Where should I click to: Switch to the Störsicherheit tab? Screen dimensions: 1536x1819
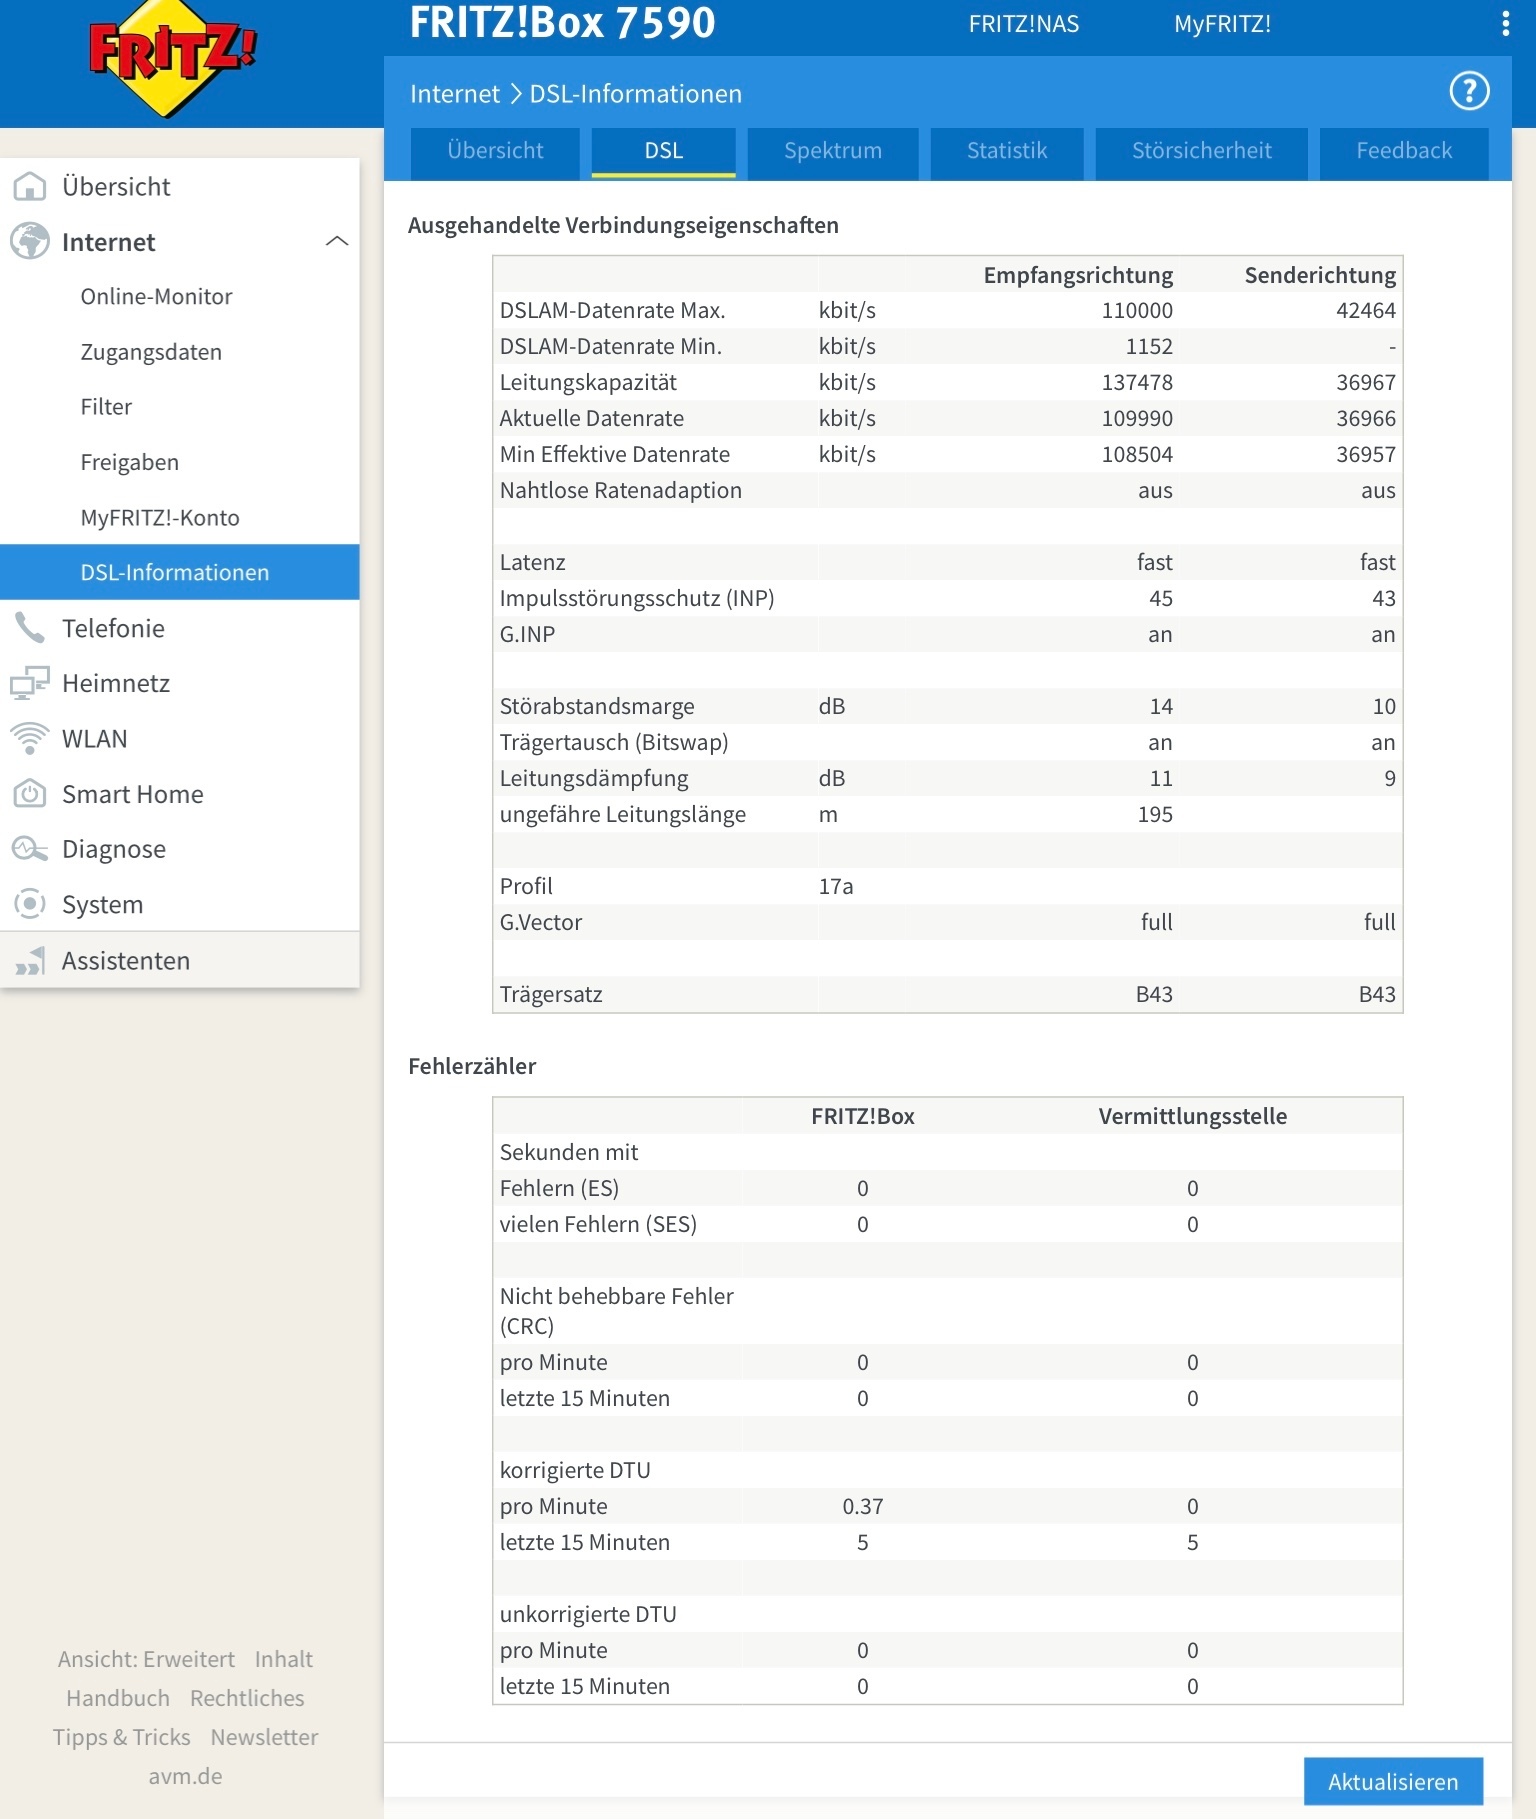(x=1201, y=152)
